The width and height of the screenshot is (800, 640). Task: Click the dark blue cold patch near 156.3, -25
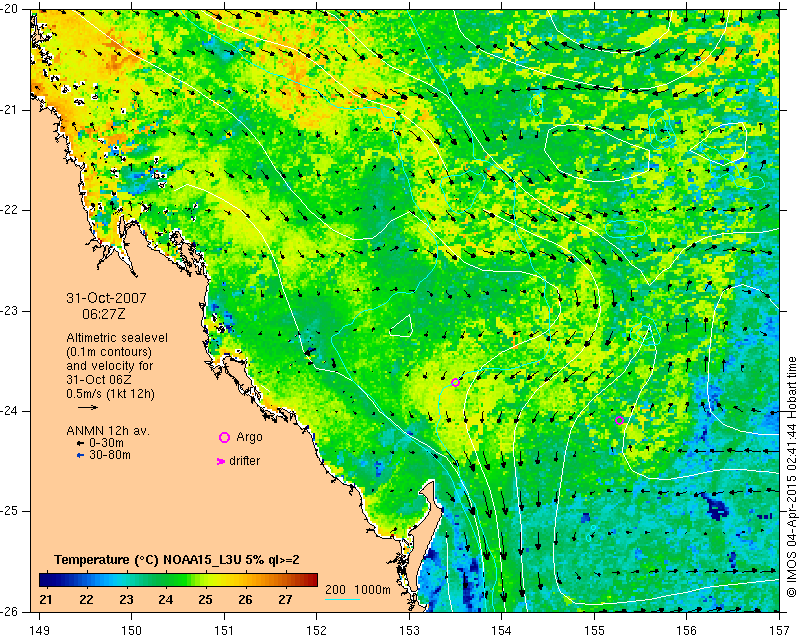(x=713, y=505)
